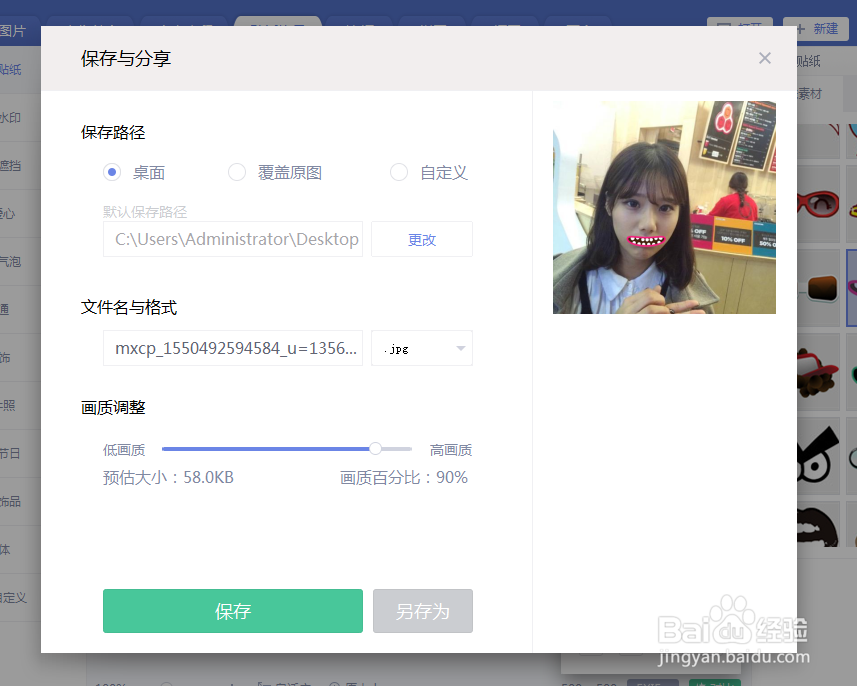857x686 pixels.
Task: Click 新建 to start a new image
Action: point(814,28)
